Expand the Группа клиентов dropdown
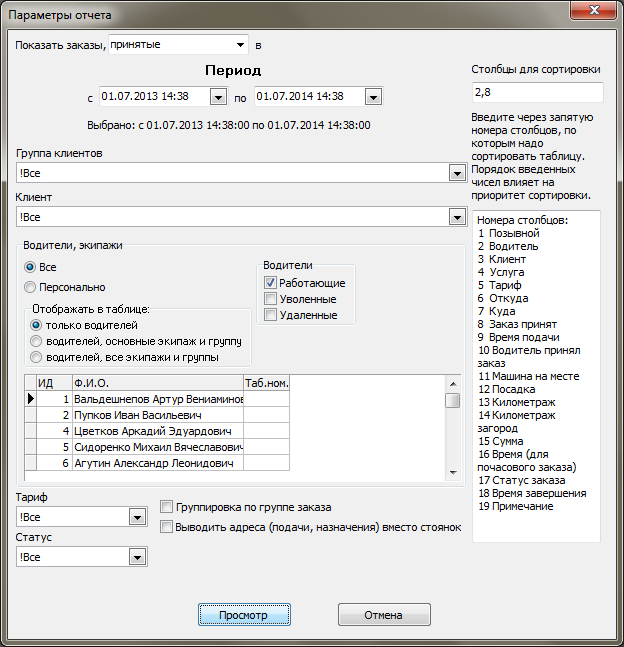The width and height of the screenshot is (624, 647). 454,174
